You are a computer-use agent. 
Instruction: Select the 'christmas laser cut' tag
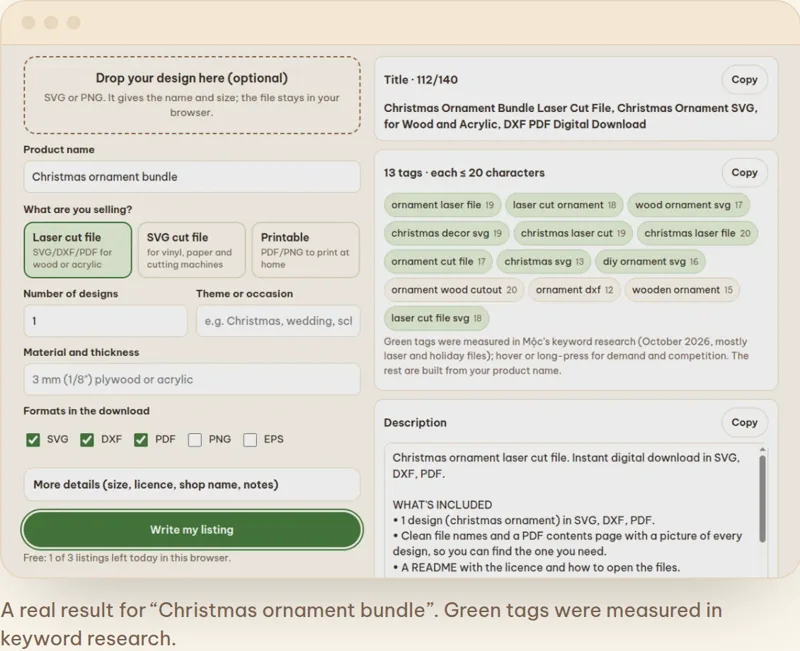click(x=573, y=233)
